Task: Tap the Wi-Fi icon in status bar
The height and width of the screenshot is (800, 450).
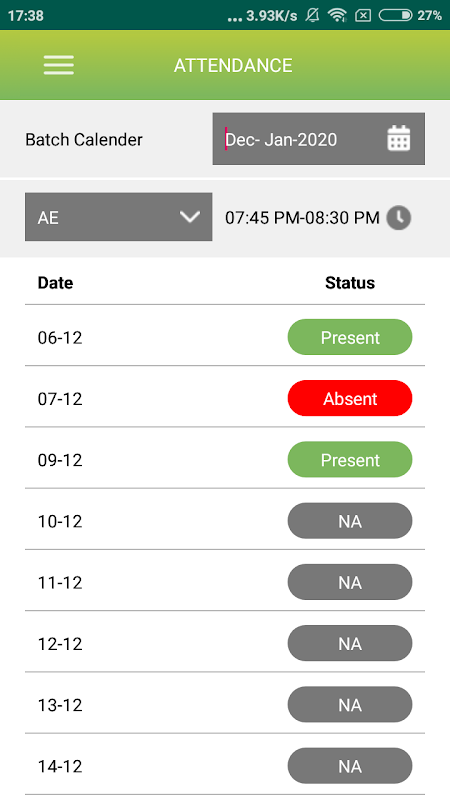Action: click(337, 15)
